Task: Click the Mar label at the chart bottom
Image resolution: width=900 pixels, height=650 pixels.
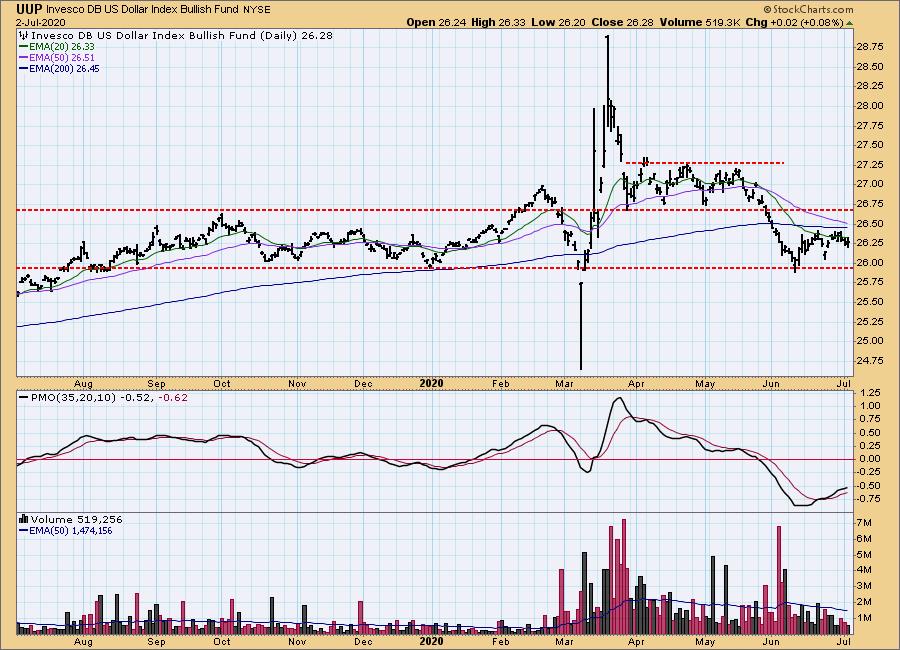Action: tap(565, 641)
